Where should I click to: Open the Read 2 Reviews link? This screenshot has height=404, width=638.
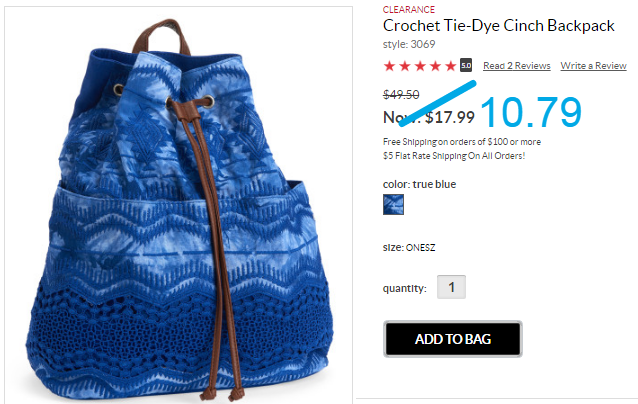pyautogui.click(x=517, y=66)
